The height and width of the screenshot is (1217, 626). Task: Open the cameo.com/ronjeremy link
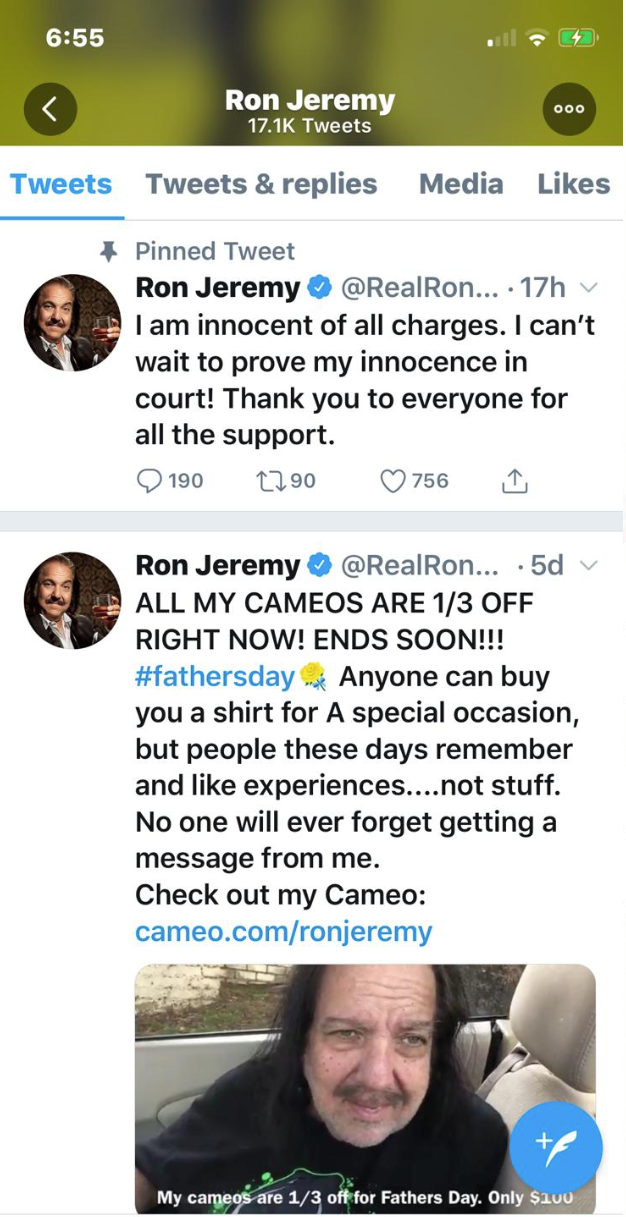[x=283, y=931]
